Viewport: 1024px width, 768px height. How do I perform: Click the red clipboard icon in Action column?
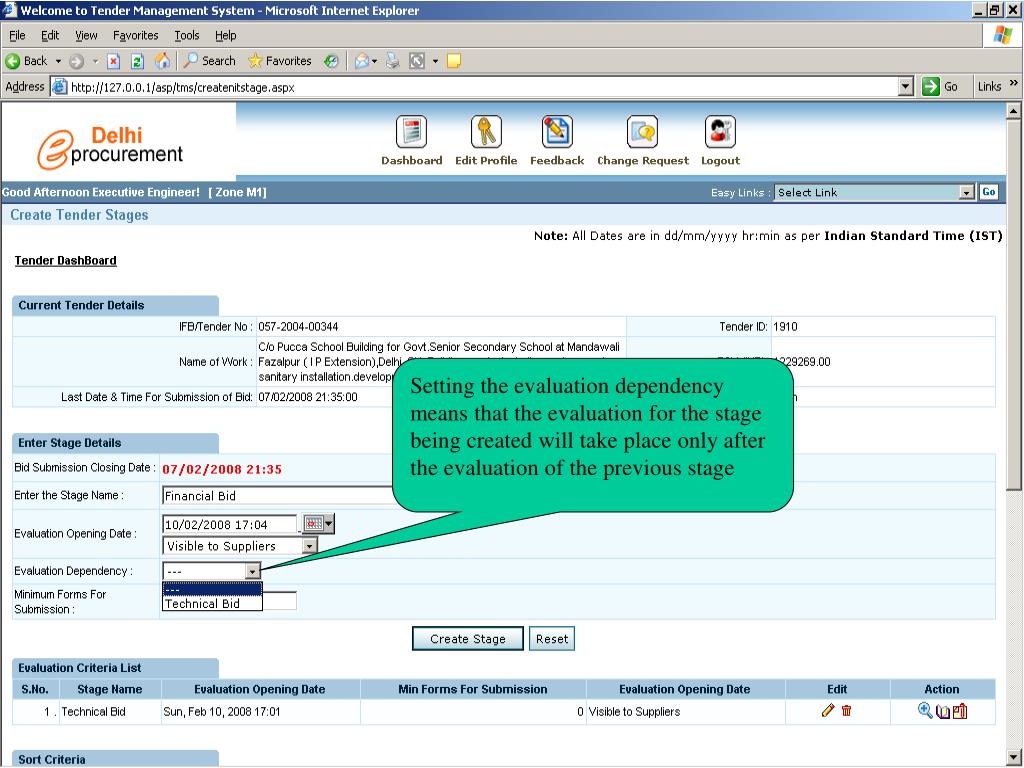tap(959, 711)
